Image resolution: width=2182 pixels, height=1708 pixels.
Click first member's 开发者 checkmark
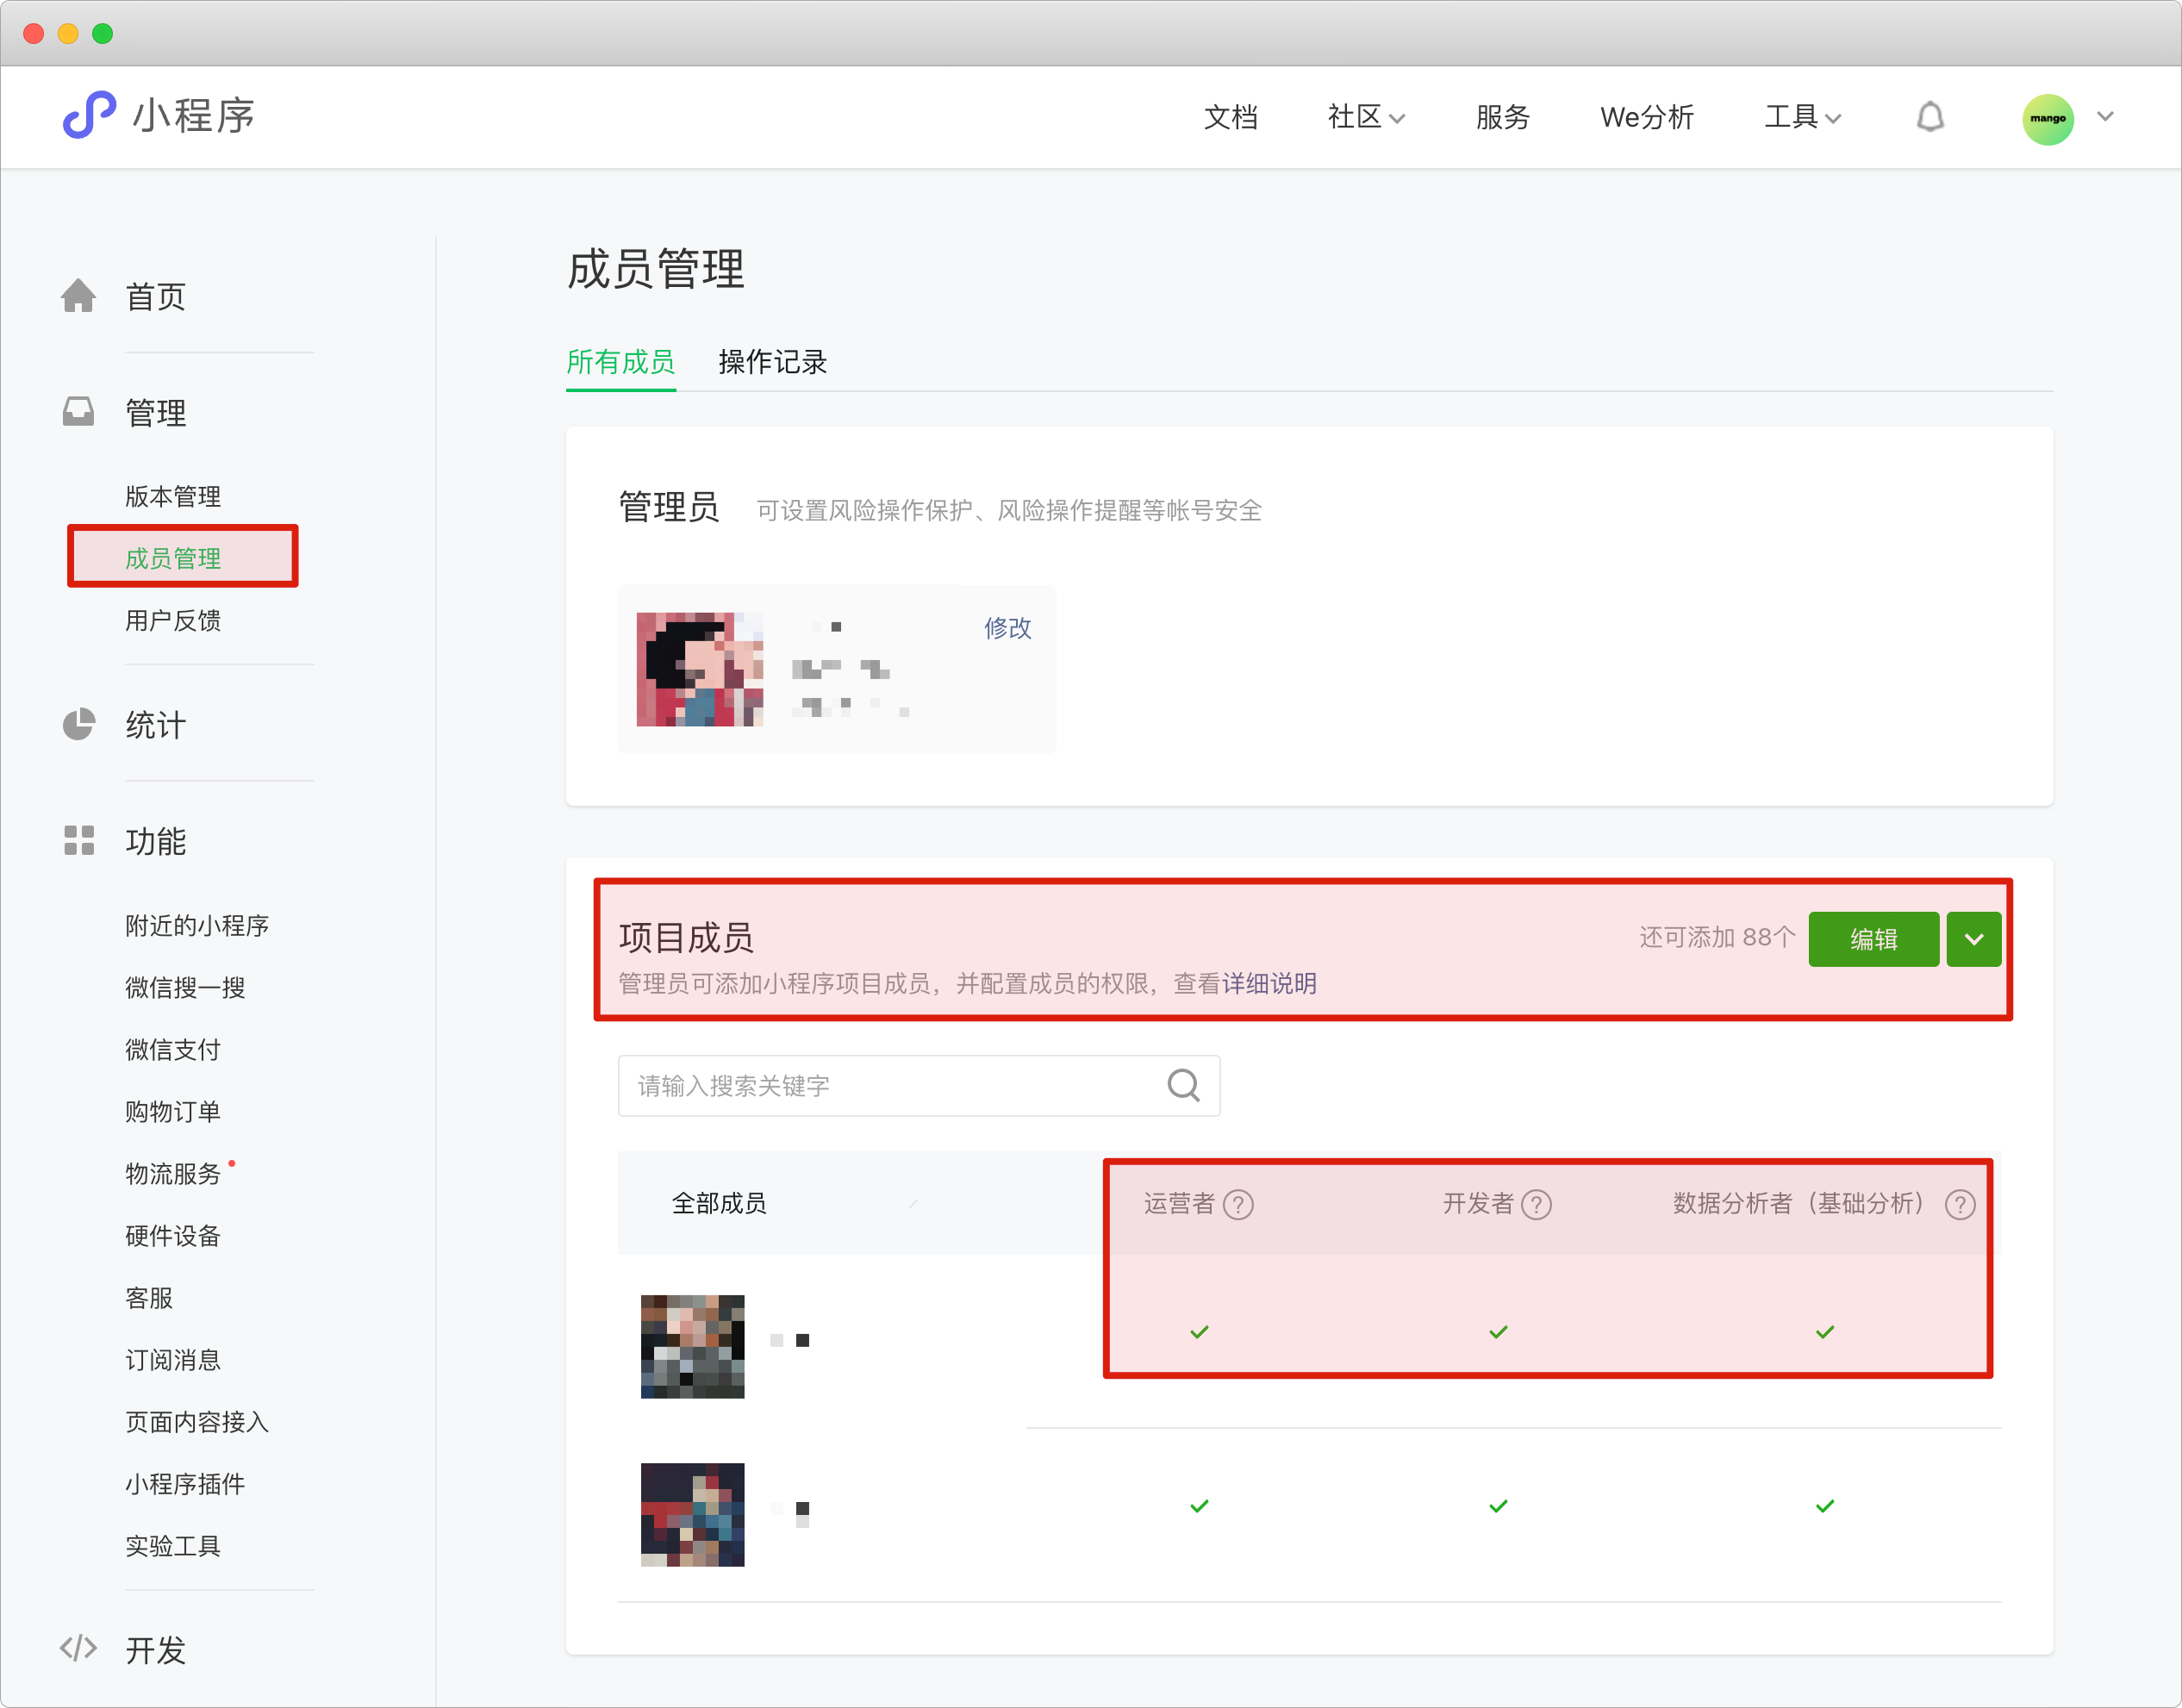1498,1332
